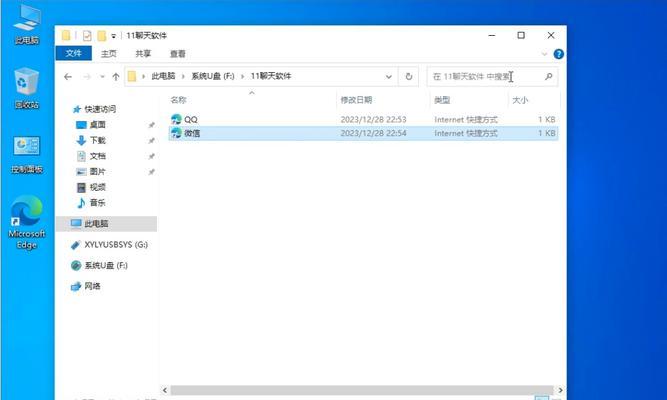Go back with the left arrow
Viewport: 667px width, 400px height.
point(68,77)
